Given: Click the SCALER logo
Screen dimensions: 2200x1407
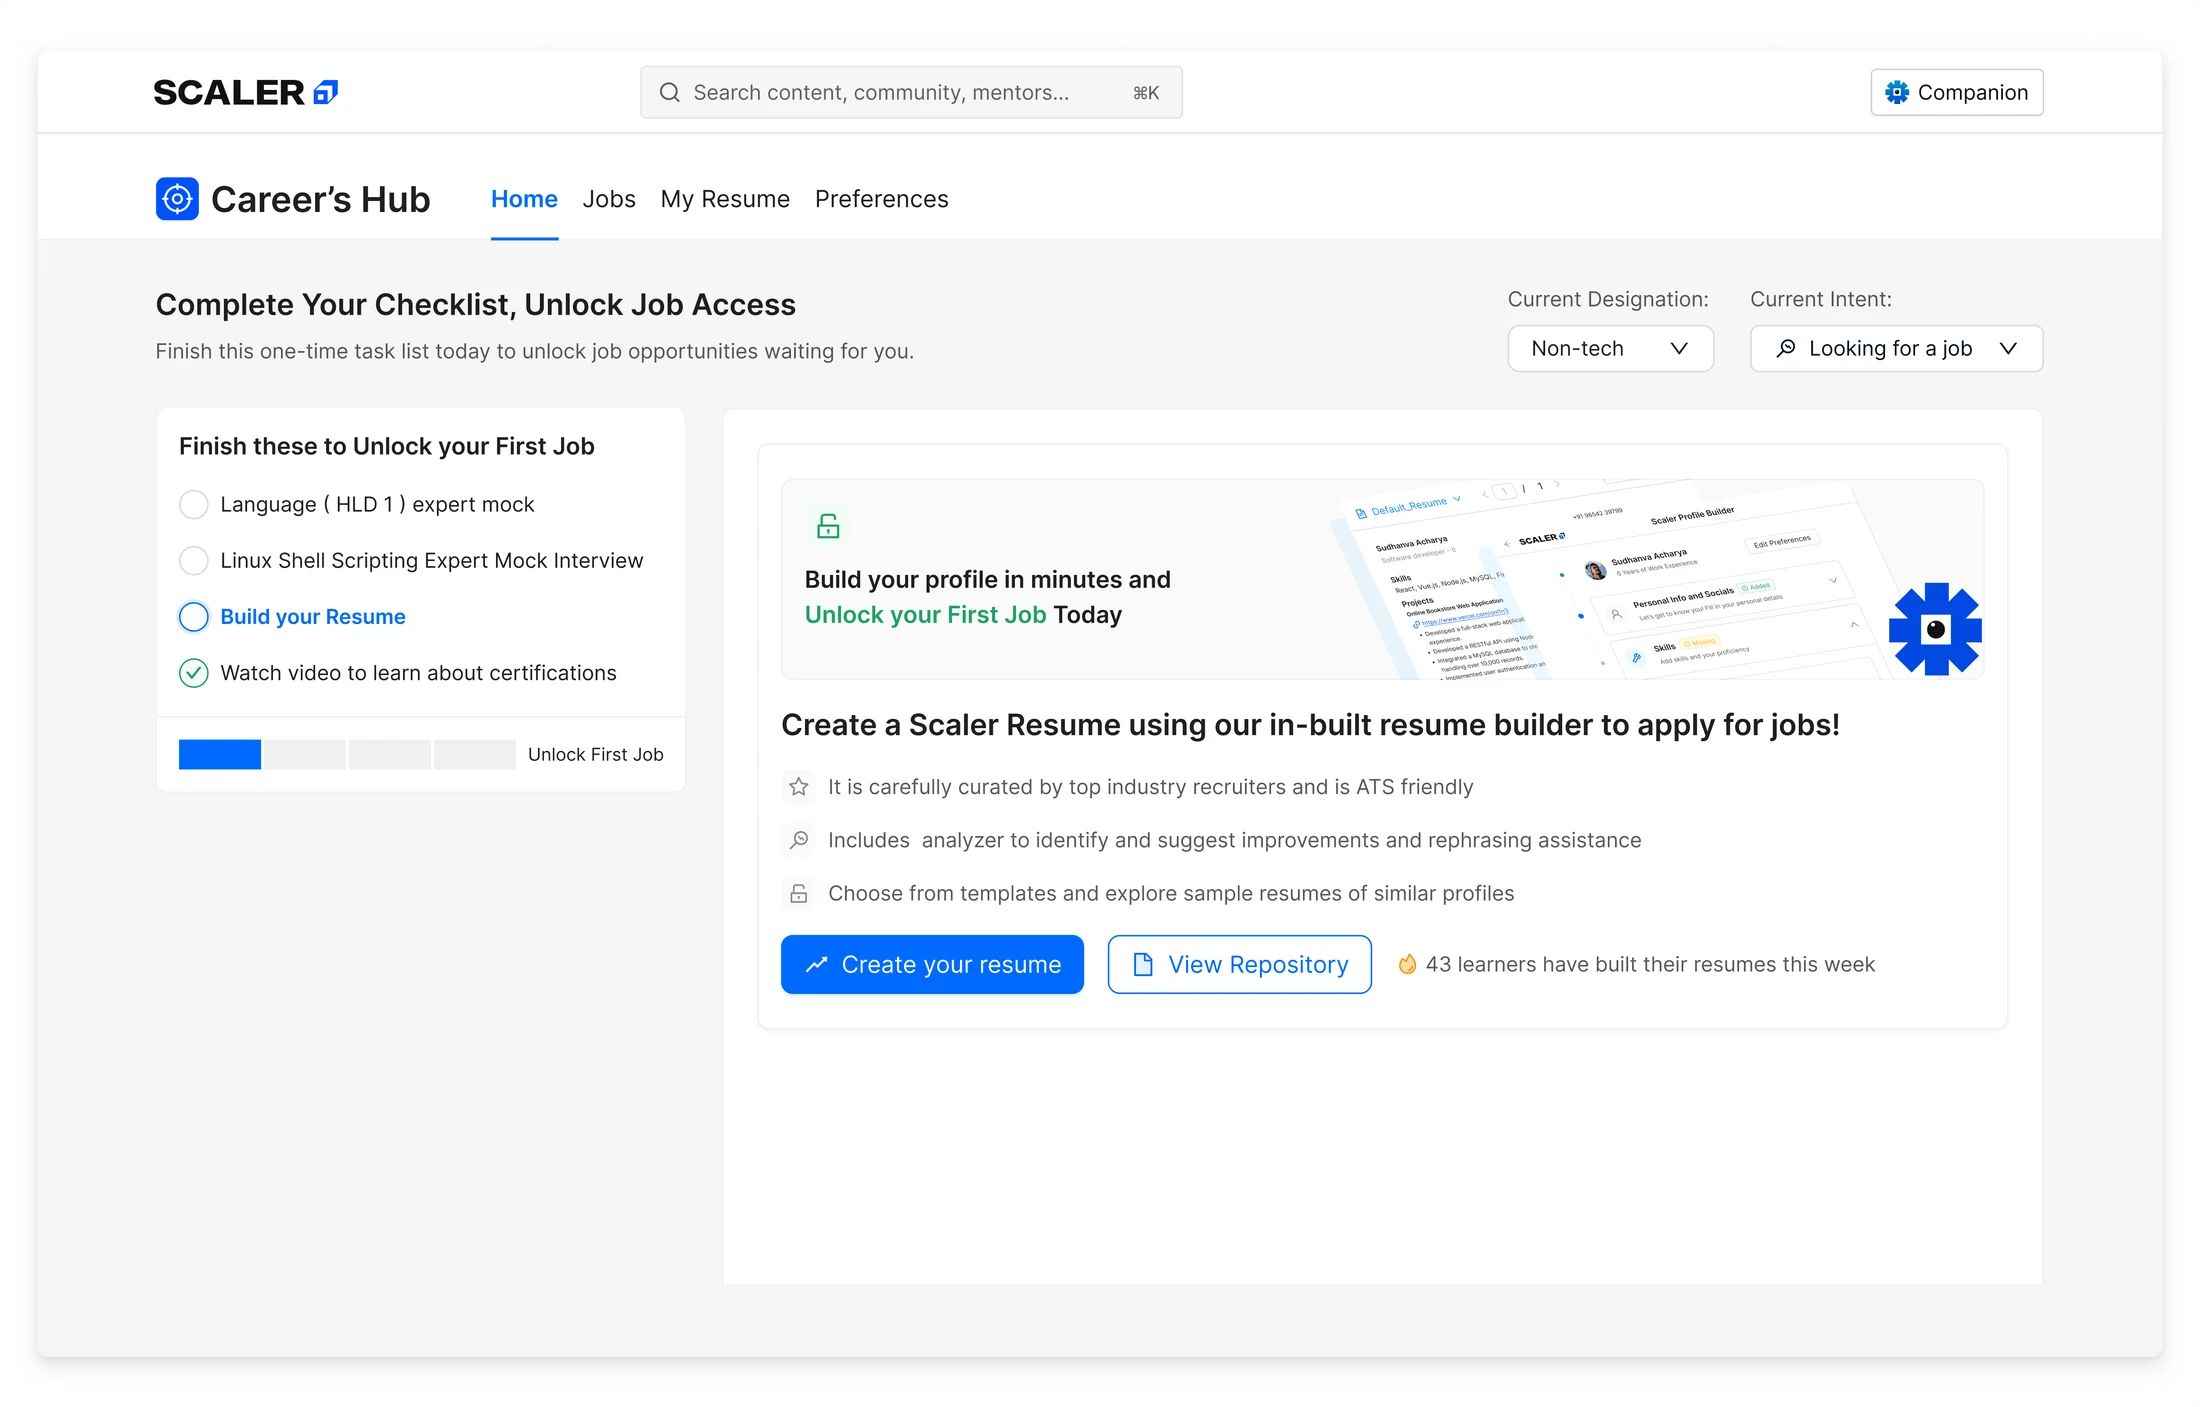Looking at the screenshot, I should [246, 92].
